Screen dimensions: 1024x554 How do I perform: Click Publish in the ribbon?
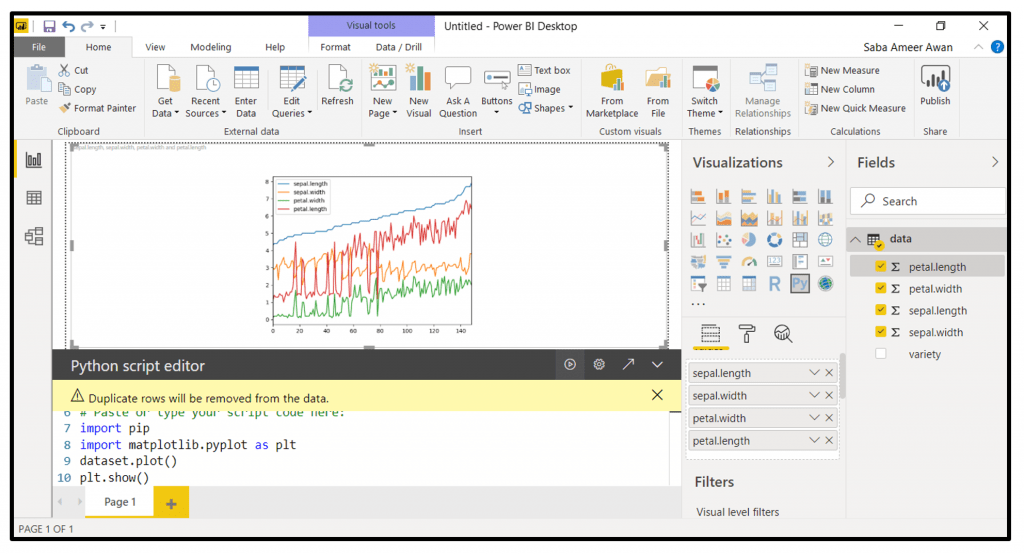935,86
